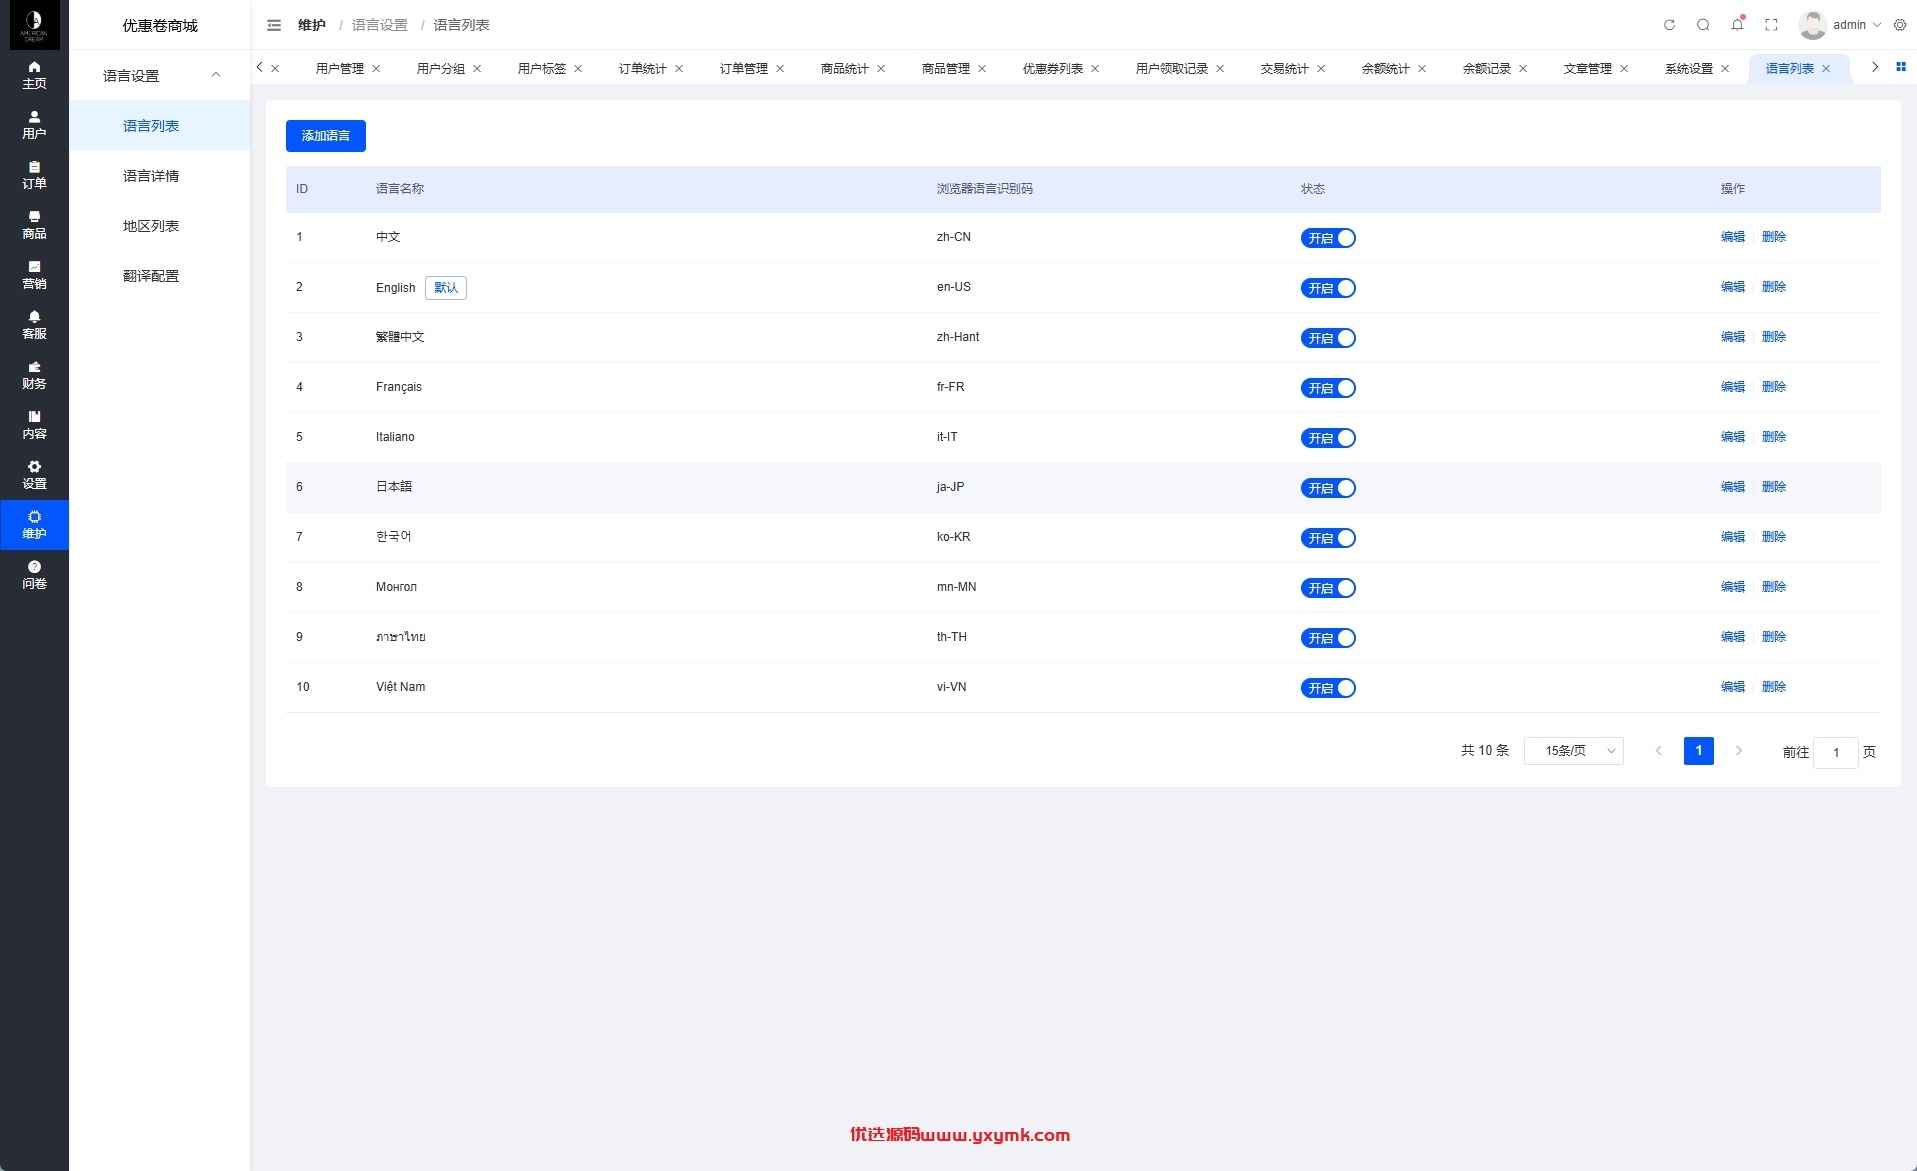1917x1171 pixels.
Task: Open the 15条/页 page size dropdown
Action: point(1573,751)
